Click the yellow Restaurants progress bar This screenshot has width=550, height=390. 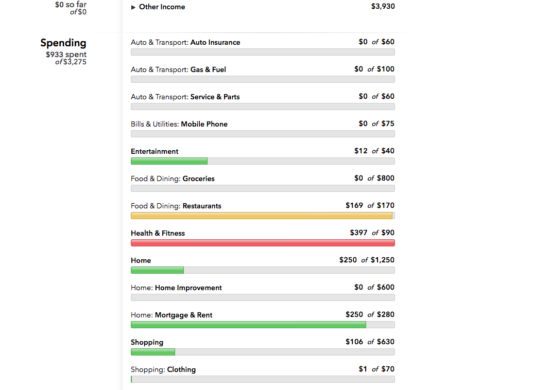(x=263, y=216)
